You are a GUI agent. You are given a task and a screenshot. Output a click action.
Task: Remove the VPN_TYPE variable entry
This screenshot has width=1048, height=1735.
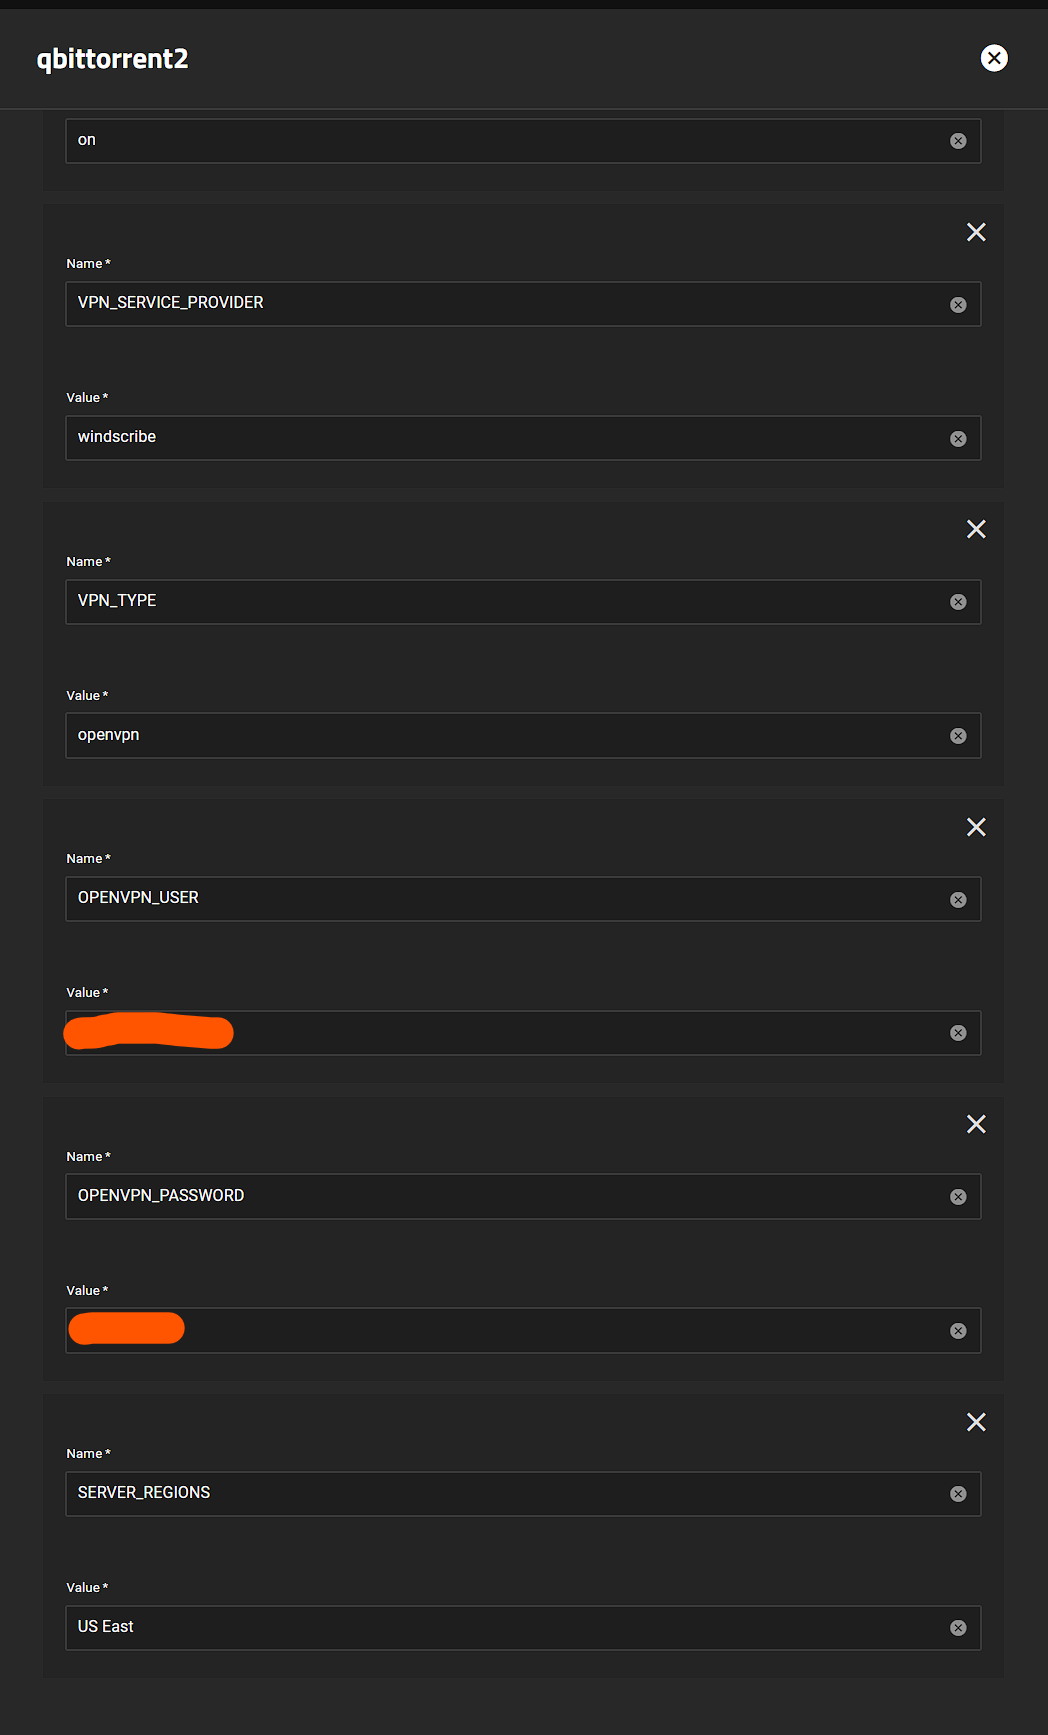(976, 529)
